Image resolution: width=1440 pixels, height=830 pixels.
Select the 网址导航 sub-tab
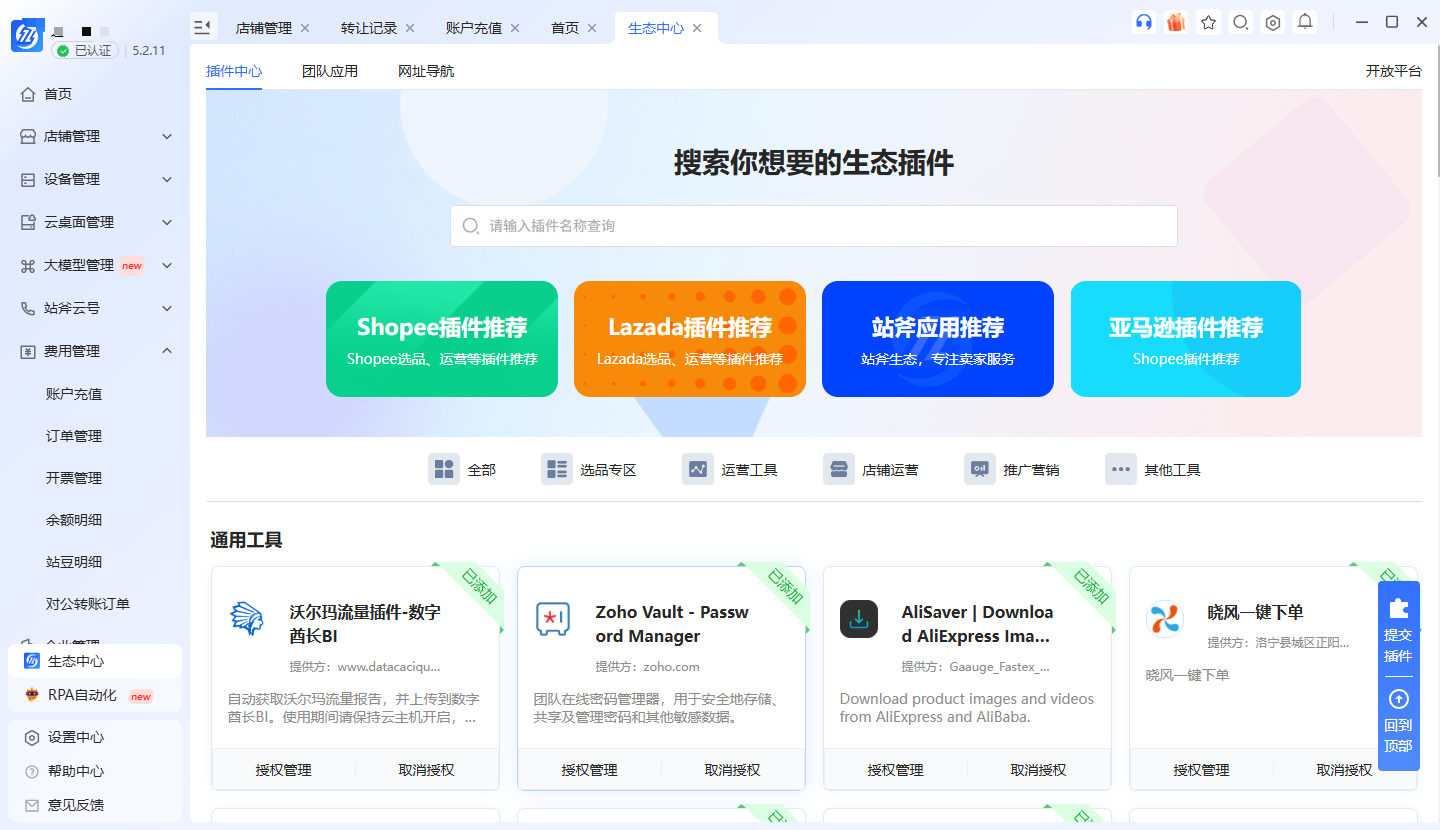coord(426,71)
